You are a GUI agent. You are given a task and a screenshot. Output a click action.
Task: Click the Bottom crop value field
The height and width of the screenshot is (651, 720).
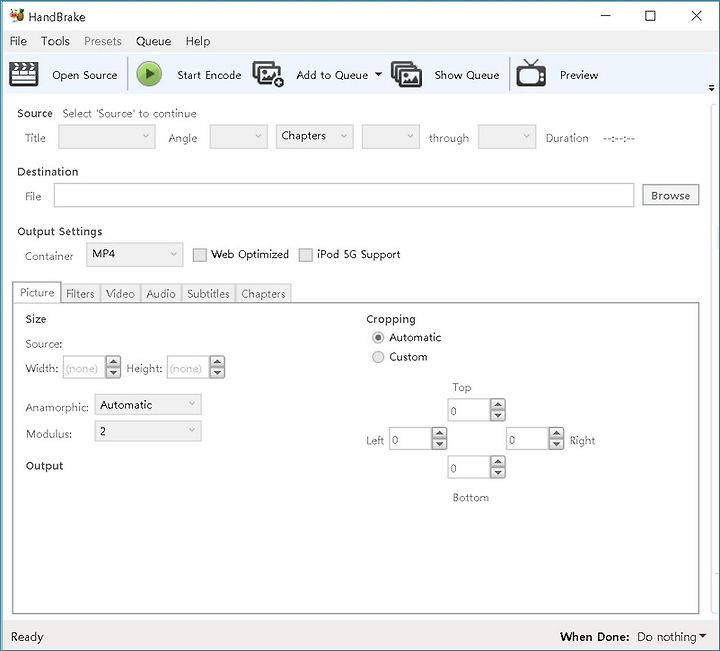[x=469, y=467]
